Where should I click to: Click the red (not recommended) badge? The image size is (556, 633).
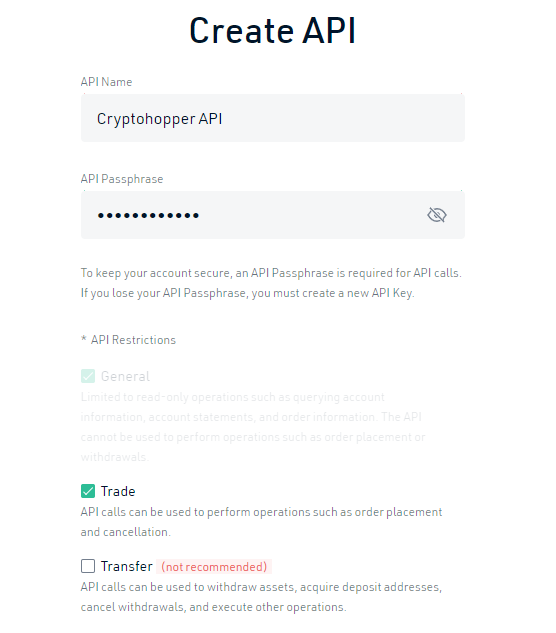[214, 567]
